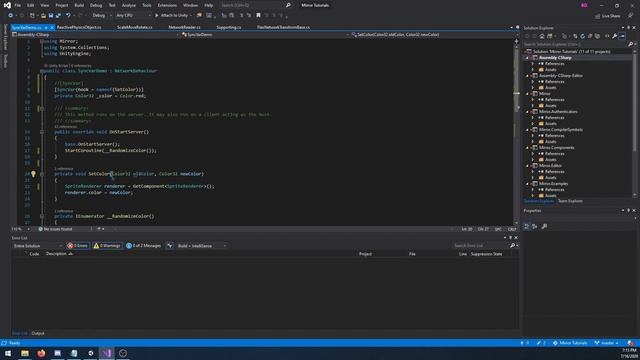Open the Entire Solution scope dropdown
Screen dimensions: 640x360
click(x=38, y=246)
